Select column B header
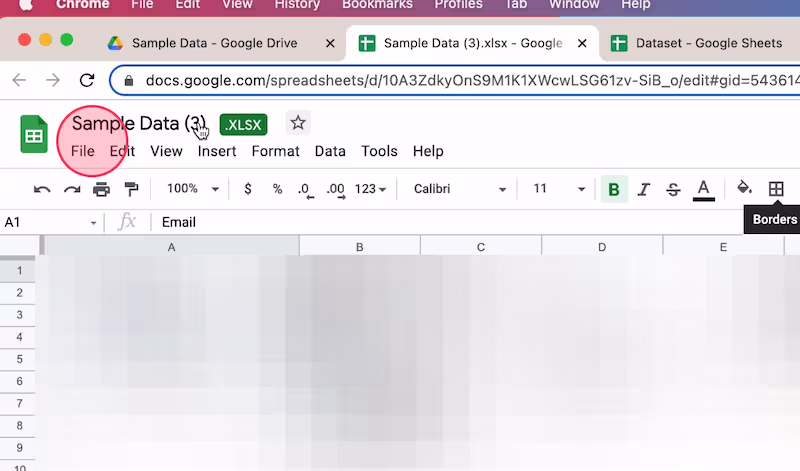Screen dimensions: 800x471 (360, 247)
